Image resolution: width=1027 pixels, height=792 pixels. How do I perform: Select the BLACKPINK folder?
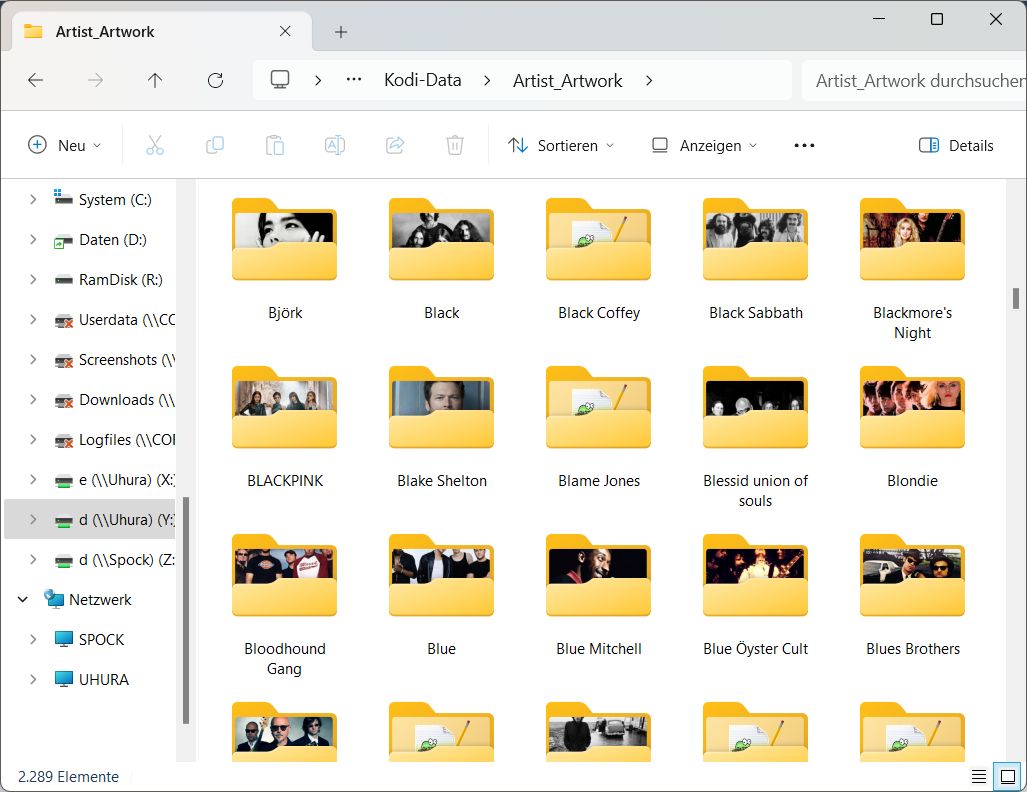coord(284,427)
